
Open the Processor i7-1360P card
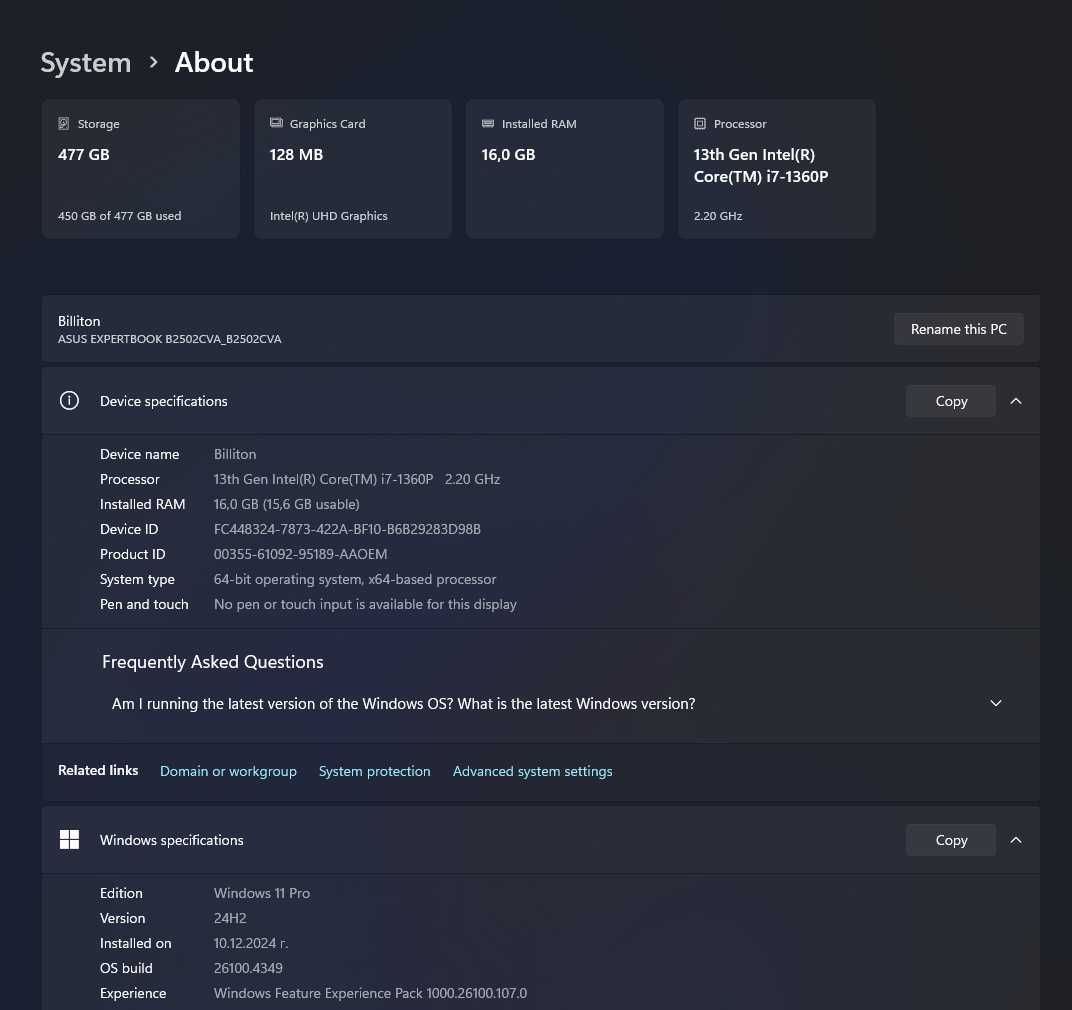pos(777,169)
